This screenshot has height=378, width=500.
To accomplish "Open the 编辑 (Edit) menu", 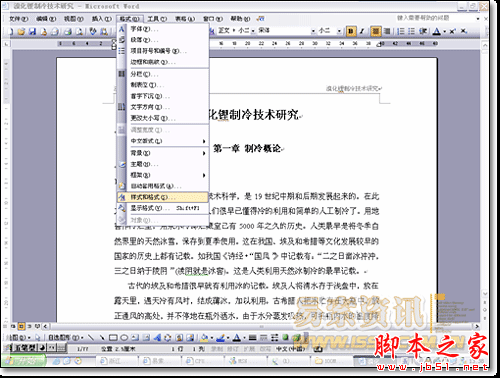I will point(46,19).
